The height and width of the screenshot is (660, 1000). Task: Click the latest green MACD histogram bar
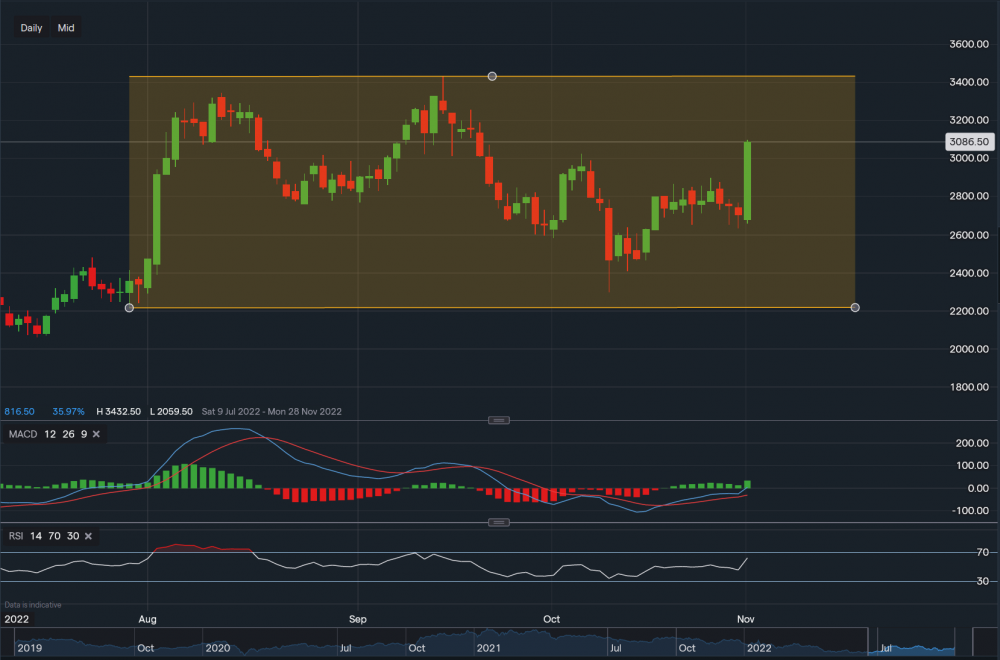pos(748,484)
